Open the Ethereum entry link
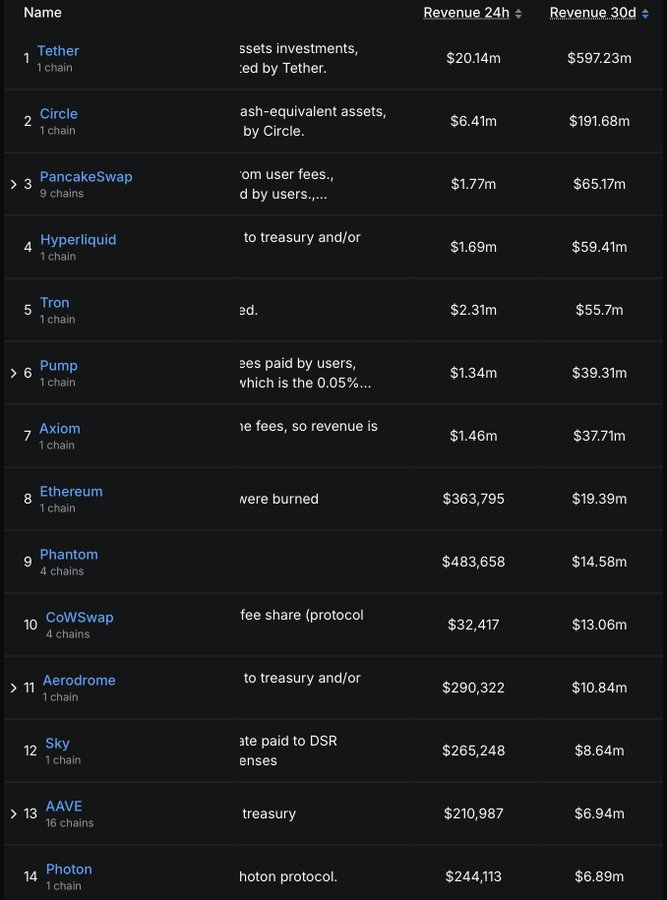The image size is (667, 900). click(71, 492)
